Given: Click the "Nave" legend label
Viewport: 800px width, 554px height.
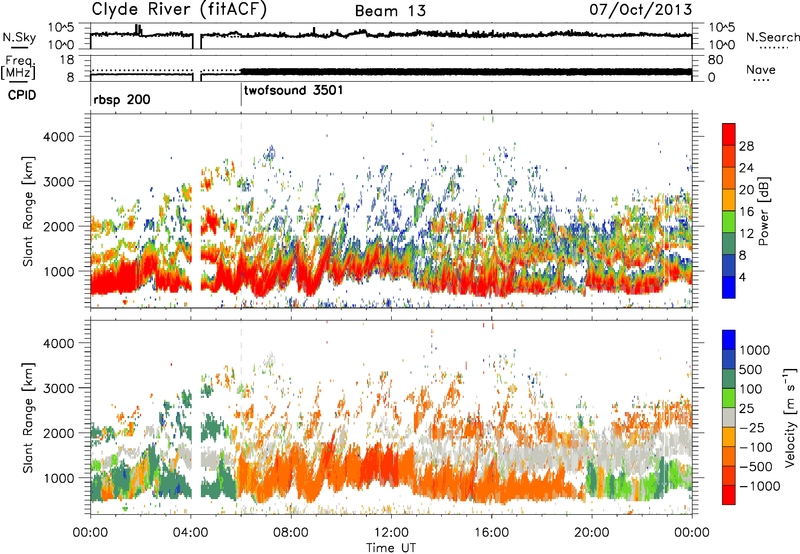Looking at the screenshot, I should pyautogui.click(x=761, y=70).
